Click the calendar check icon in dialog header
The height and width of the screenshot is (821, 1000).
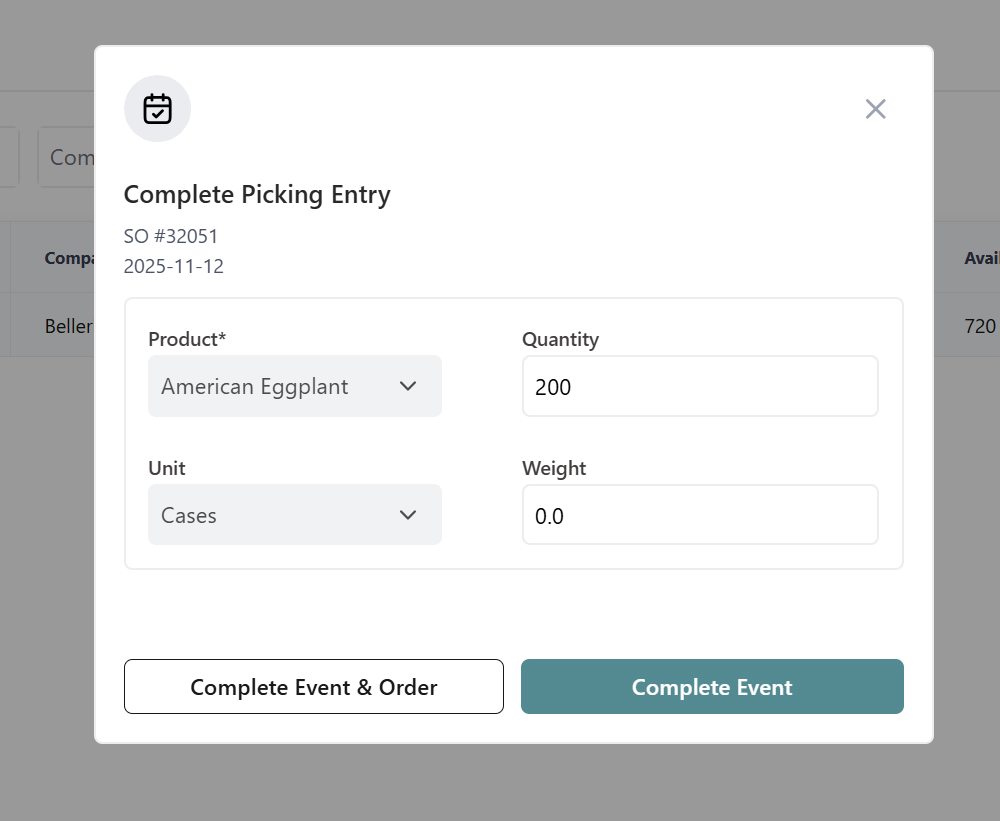click(x=157, y=108)
